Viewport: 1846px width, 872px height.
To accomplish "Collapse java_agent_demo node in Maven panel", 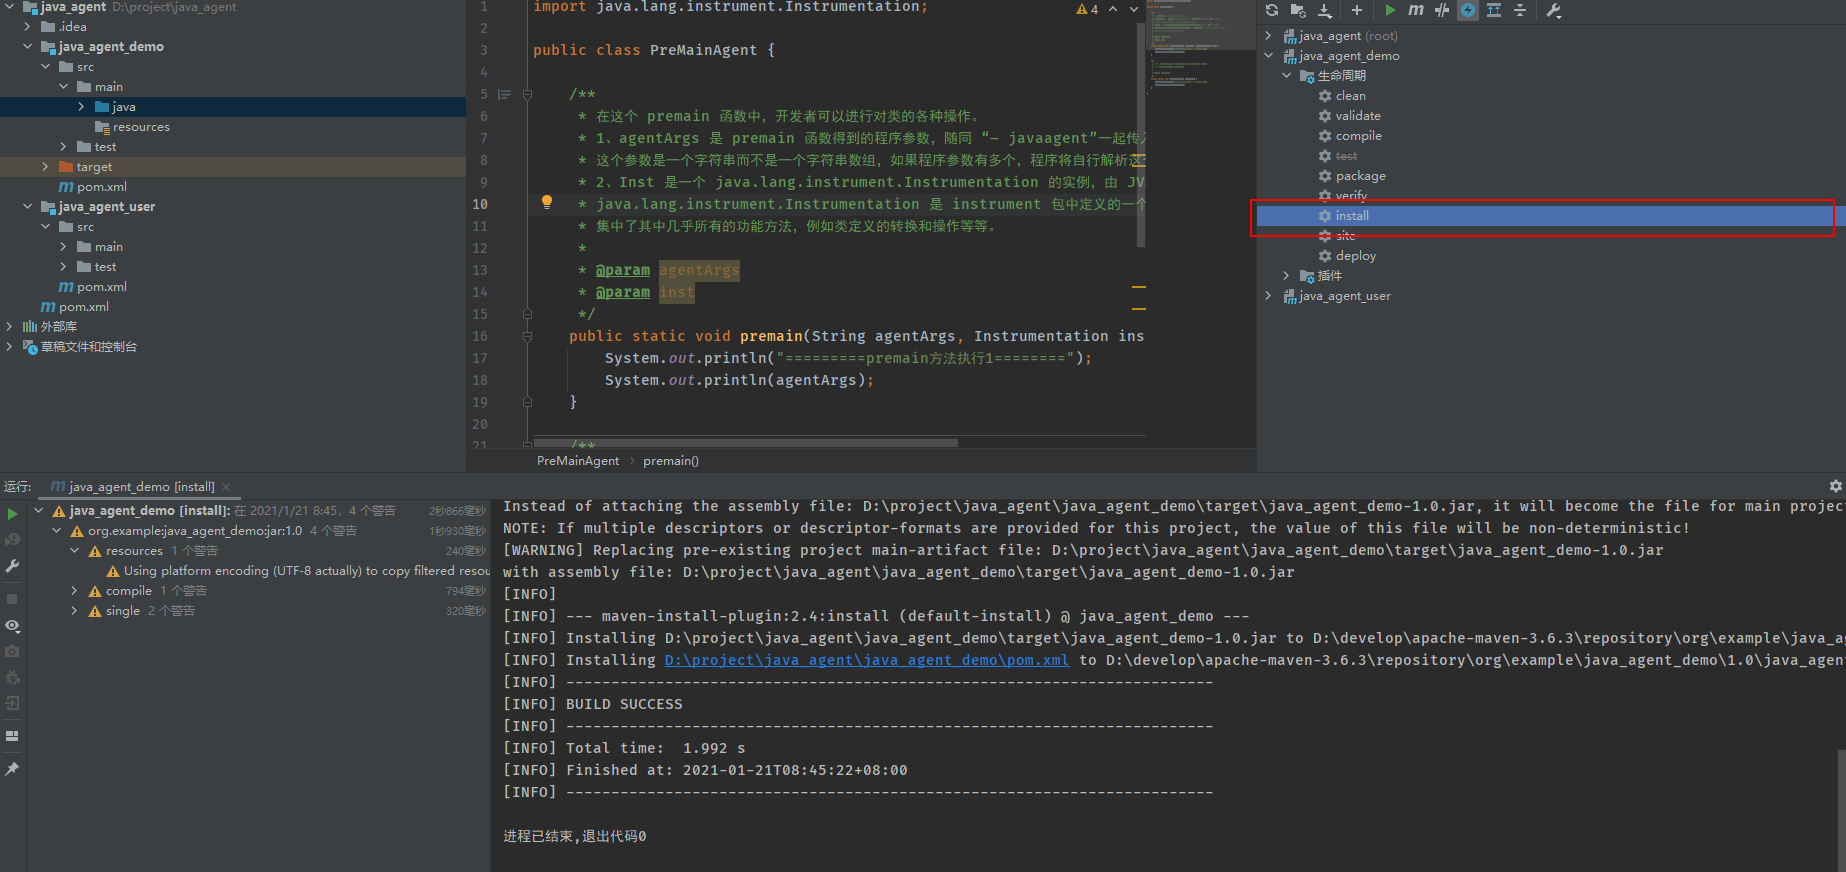I will click(1269, 56).
